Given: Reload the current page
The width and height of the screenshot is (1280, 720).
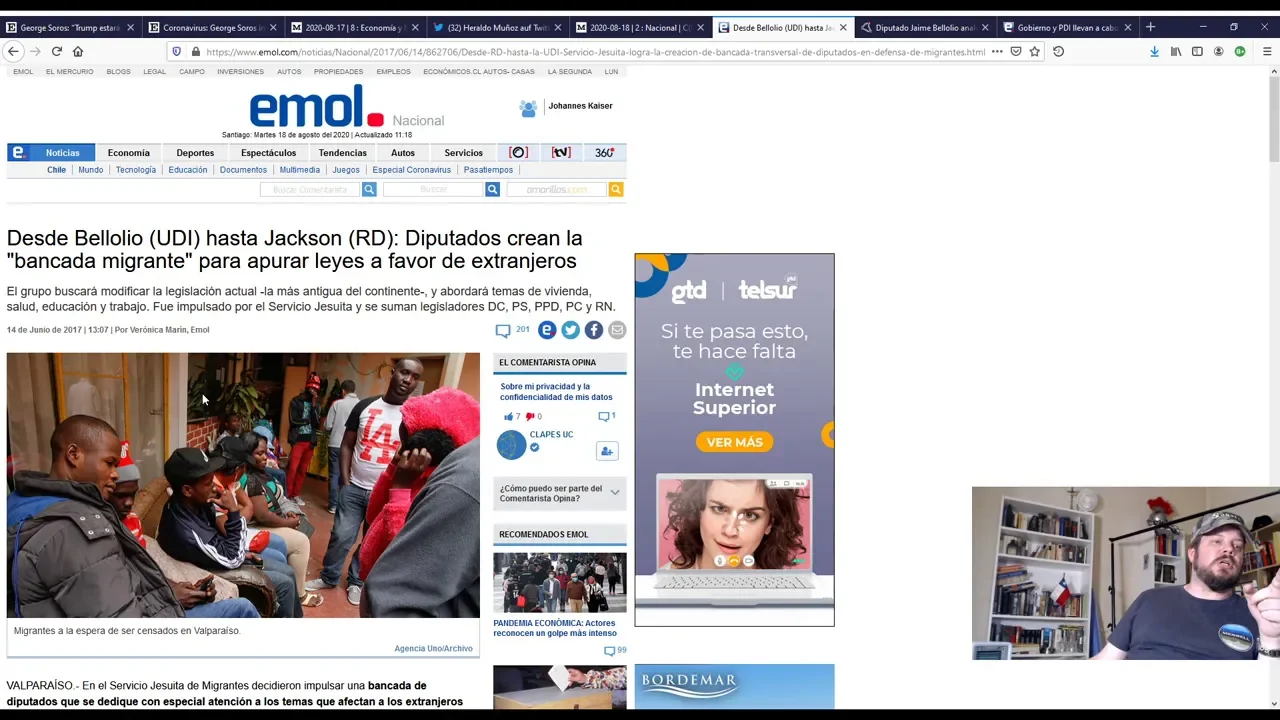Looking at the screenshot, I should tap(56, 52).
